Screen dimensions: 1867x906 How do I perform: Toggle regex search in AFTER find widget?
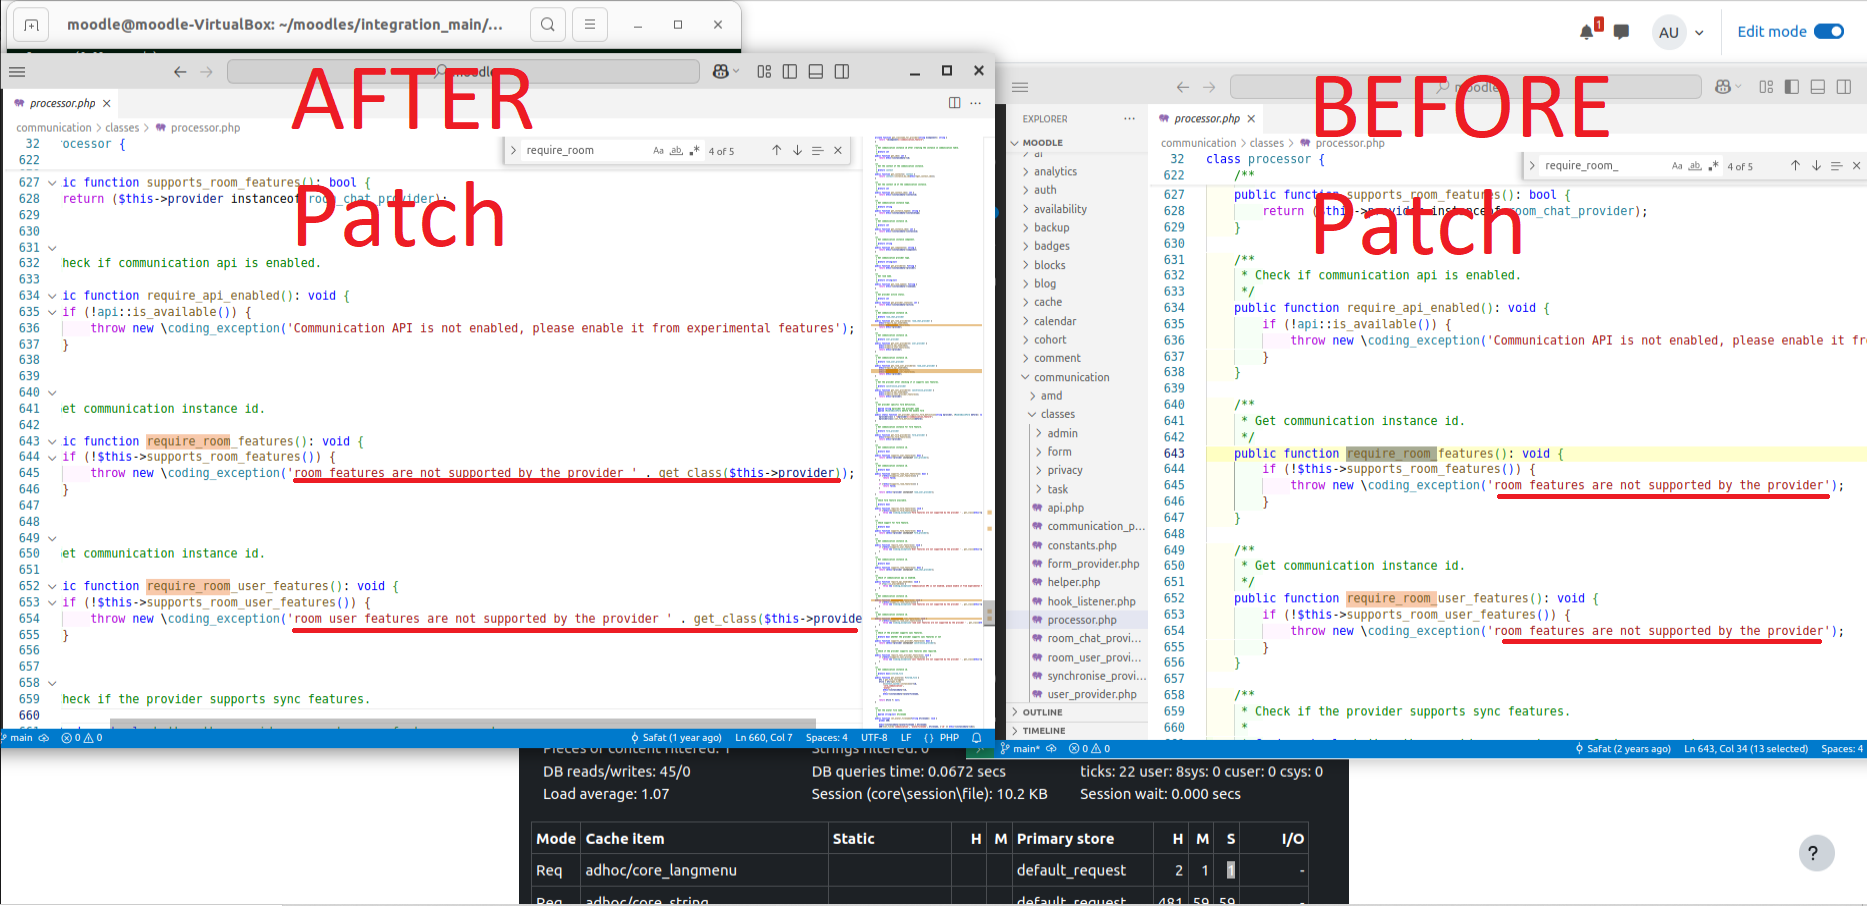point(694,151)
